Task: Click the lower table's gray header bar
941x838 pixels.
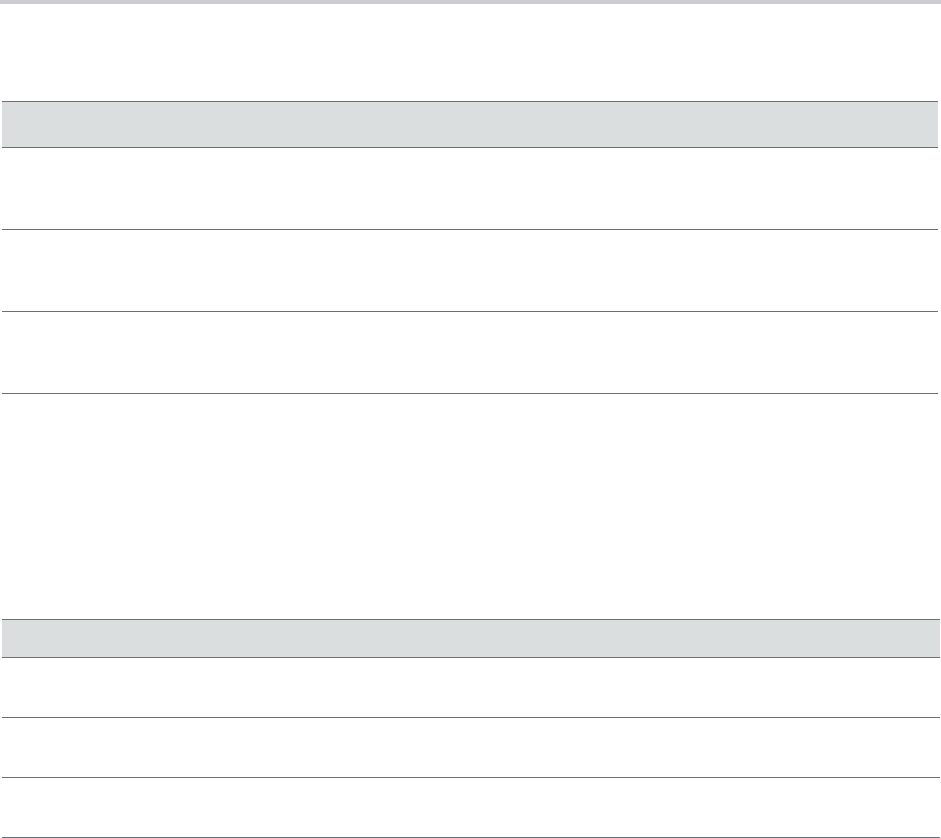Action: click(470, 637)
